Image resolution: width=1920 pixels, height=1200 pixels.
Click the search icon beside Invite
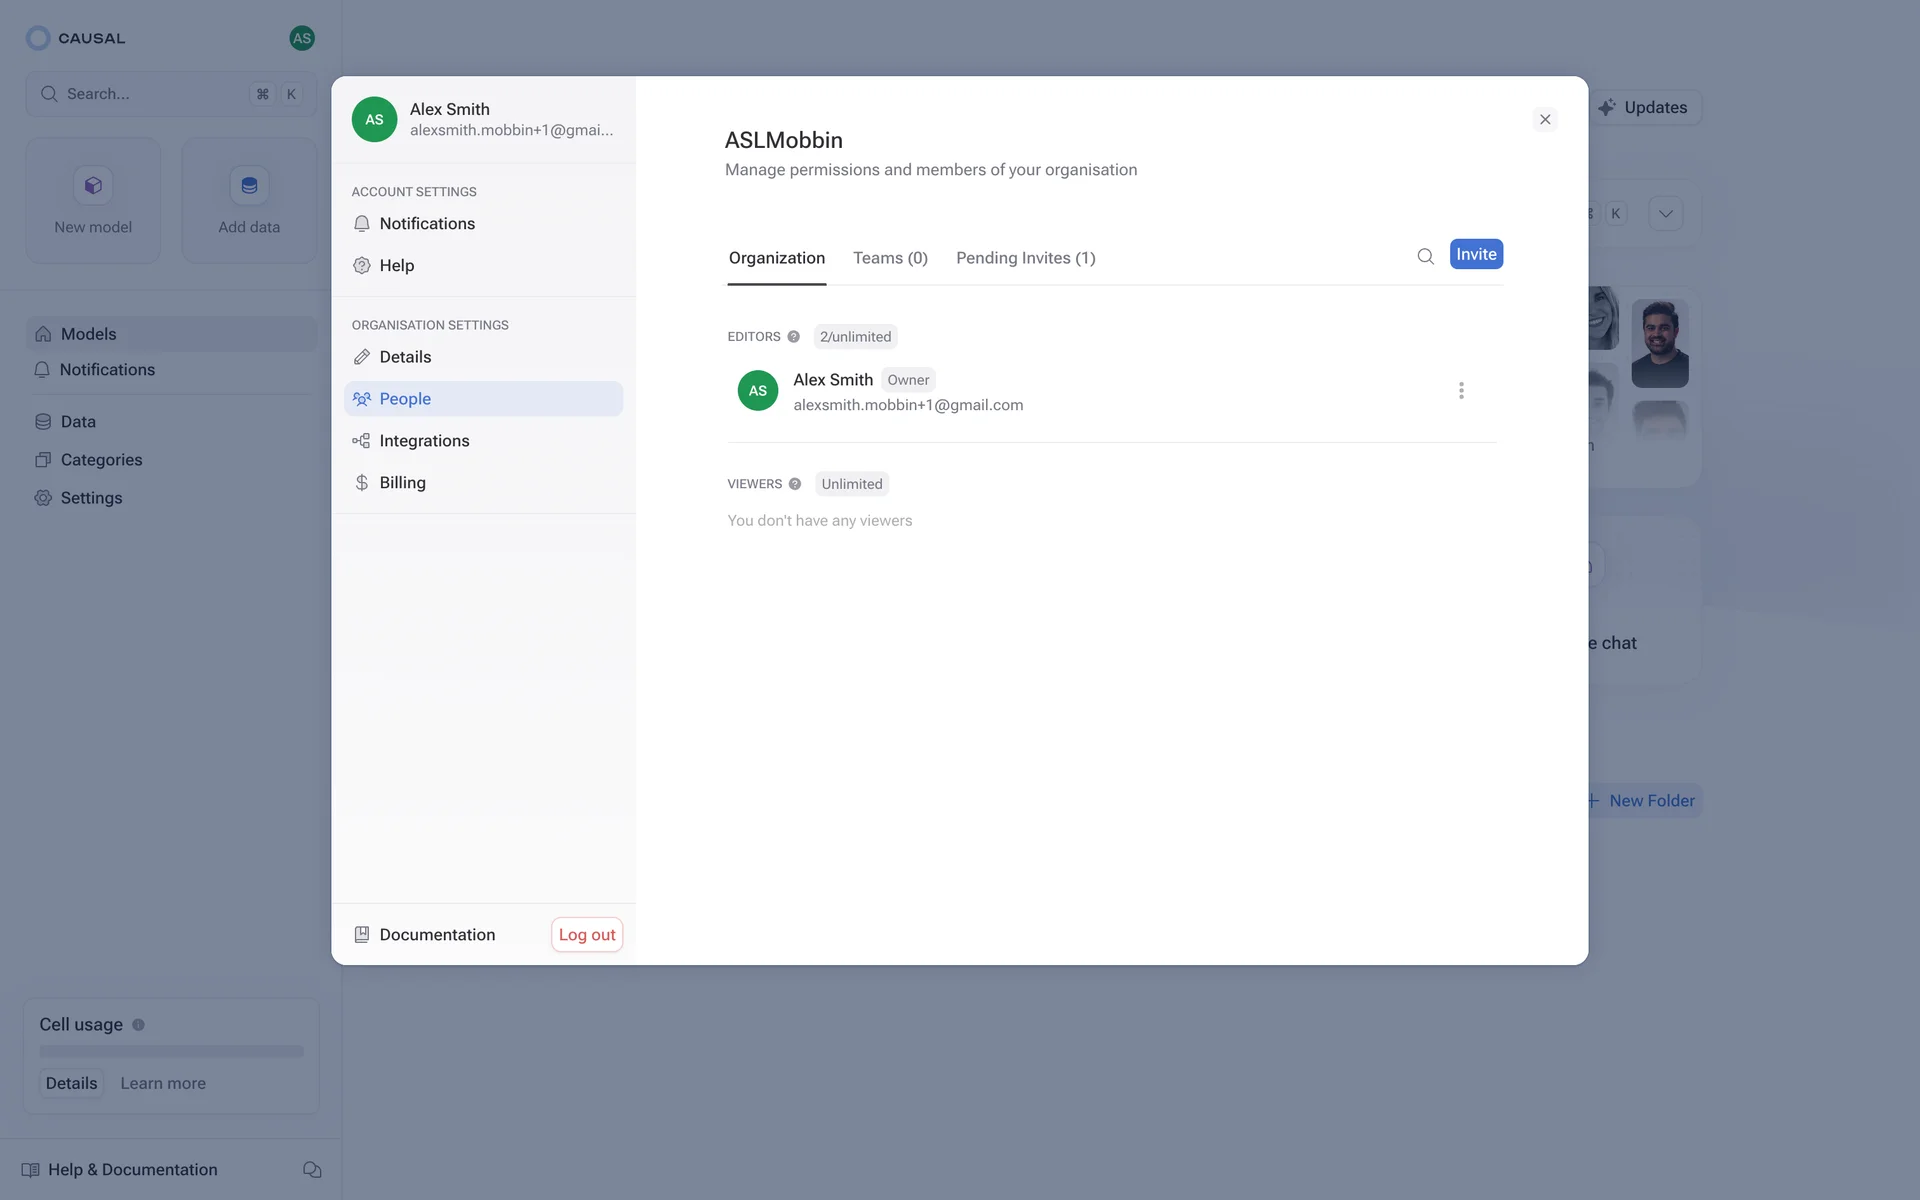1425,256
